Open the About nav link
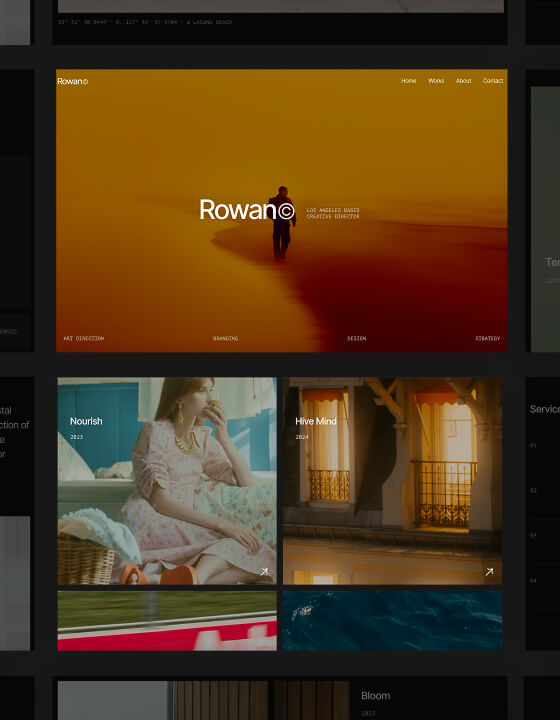Viewport: 560px width, 720px height. 464,81
